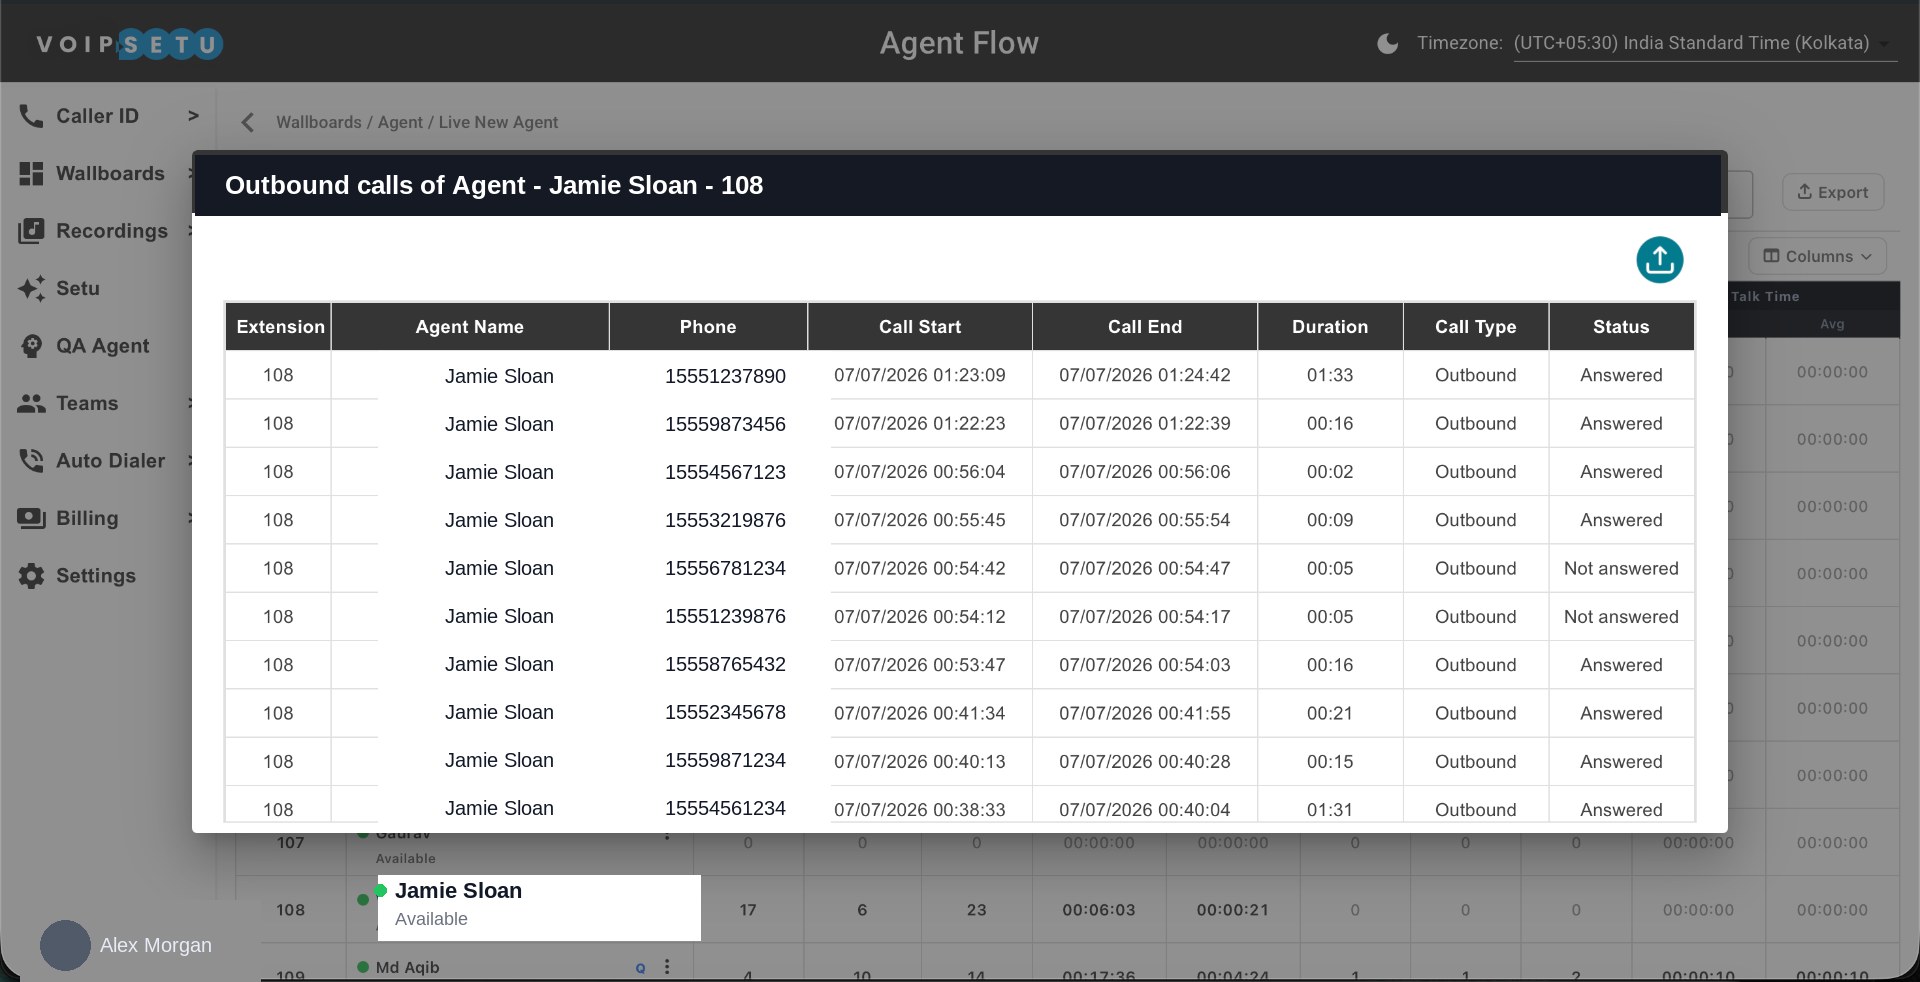Click the Billing icon in sidebar
This screenshot has width=1920, height=982.
pyautogui.click(x=31, y=518)
